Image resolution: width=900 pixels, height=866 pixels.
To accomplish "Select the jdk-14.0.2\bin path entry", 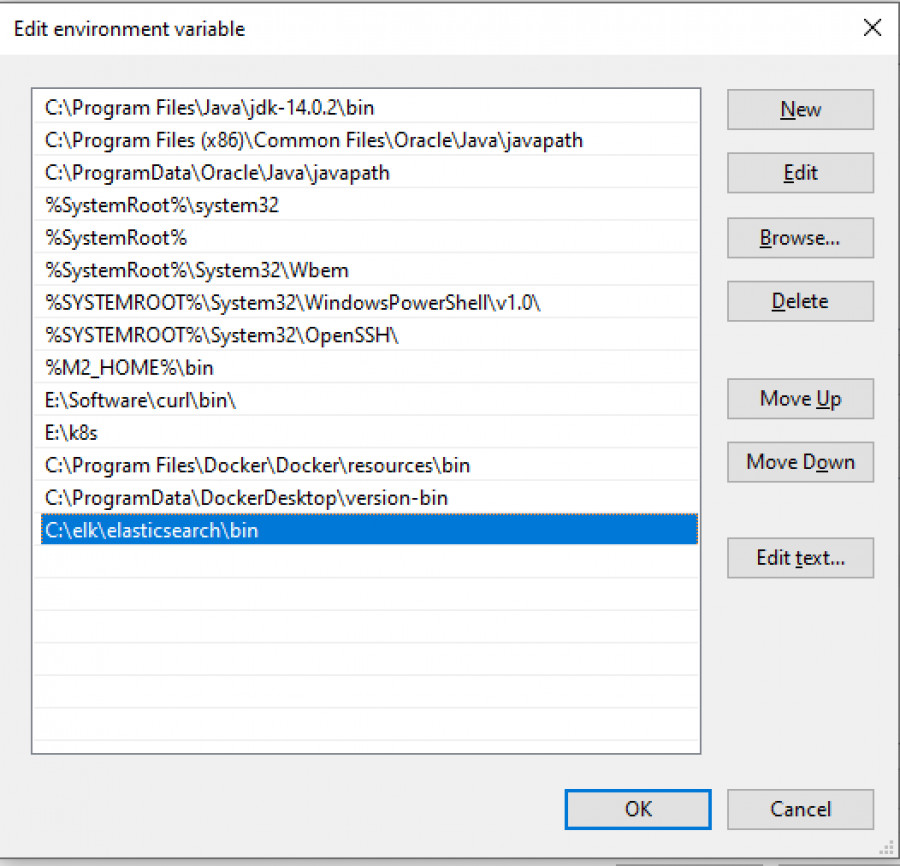I will coord(210,107).
